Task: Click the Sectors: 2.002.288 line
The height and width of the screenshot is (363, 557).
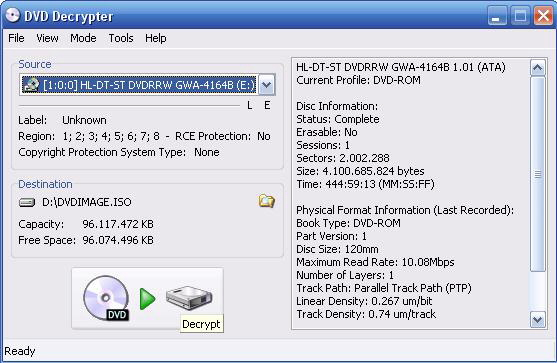Action: [x=343, y=158]
